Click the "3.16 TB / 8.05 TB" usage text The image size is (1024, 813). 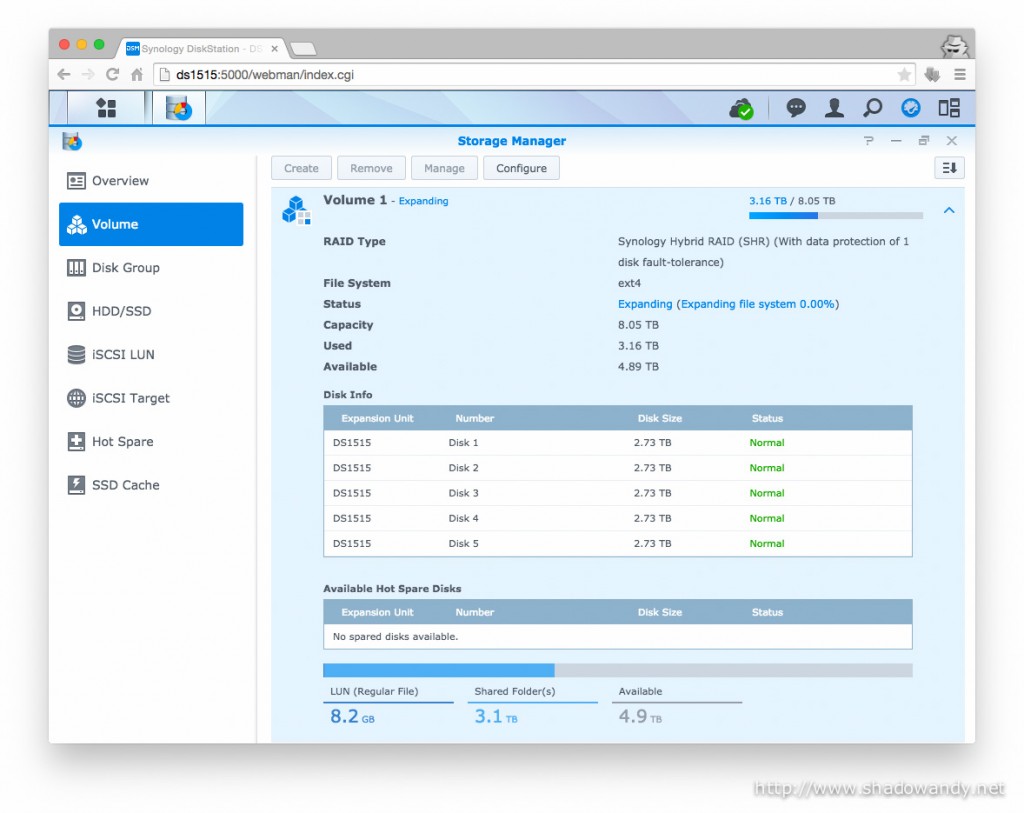tap(792, 201)
